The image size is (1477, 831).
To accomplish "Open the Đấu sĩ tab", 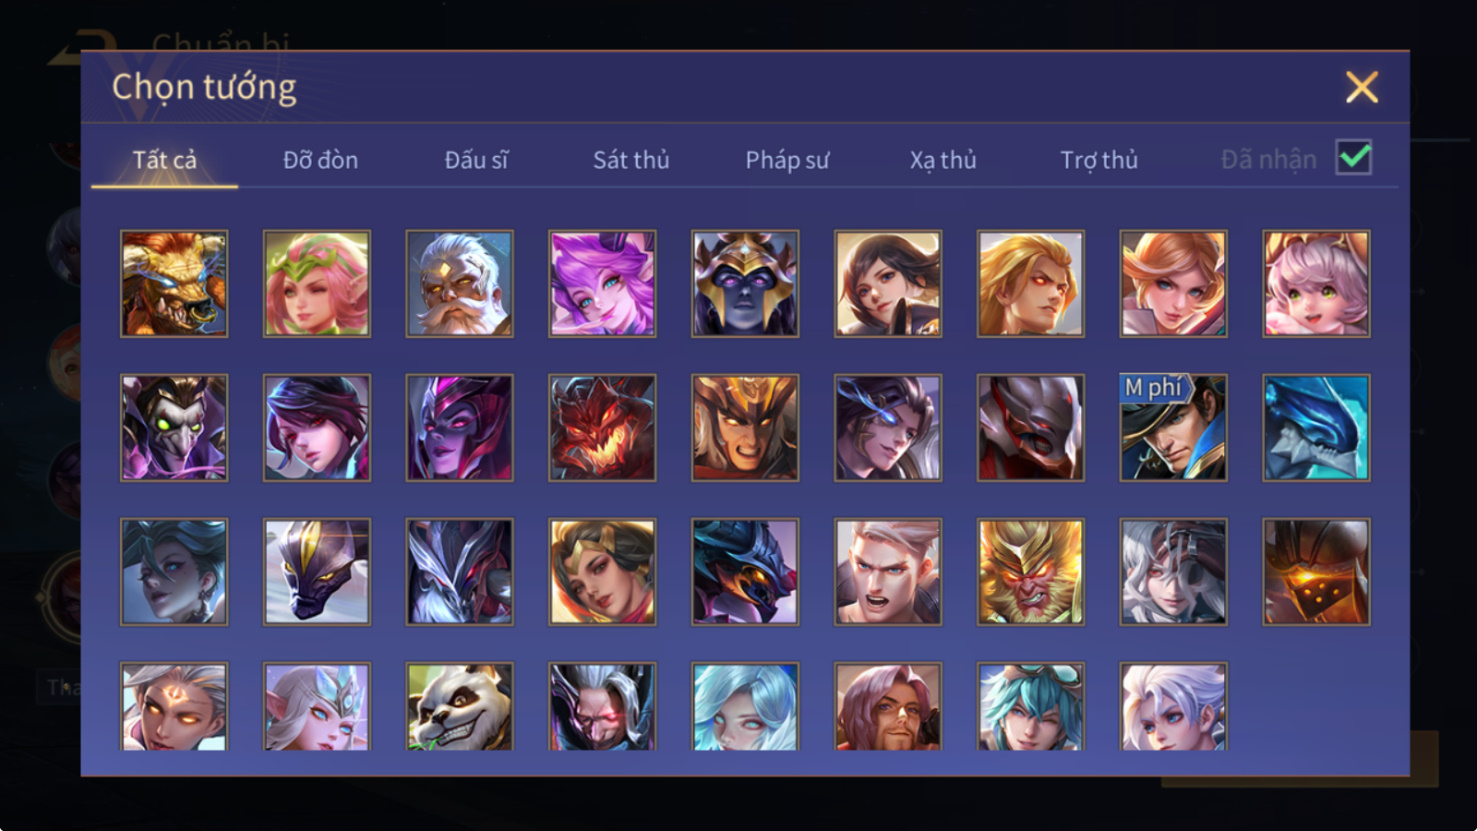I will [x=476, y=160].
